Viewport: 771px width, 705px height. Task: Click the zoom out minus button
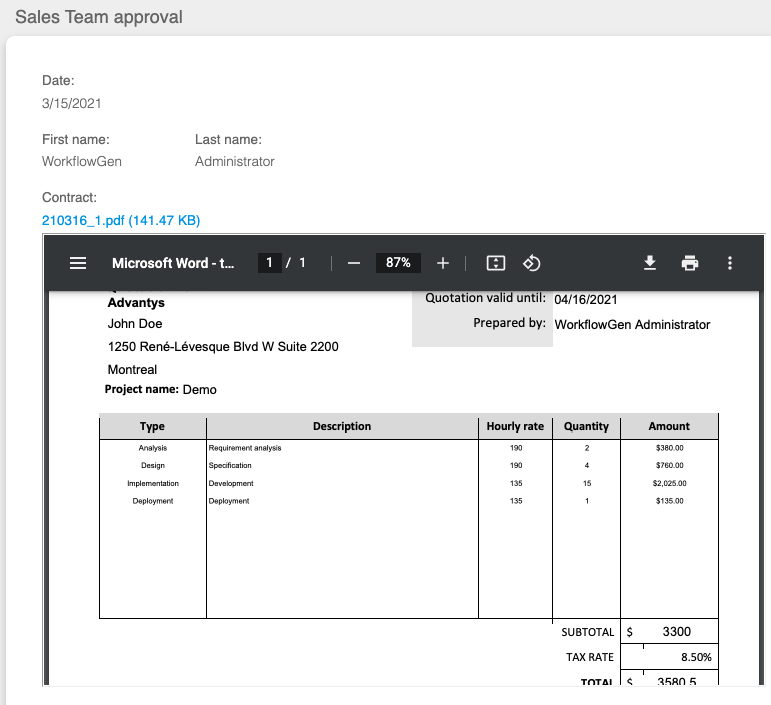pyautogui.click(x=353, y=263)
